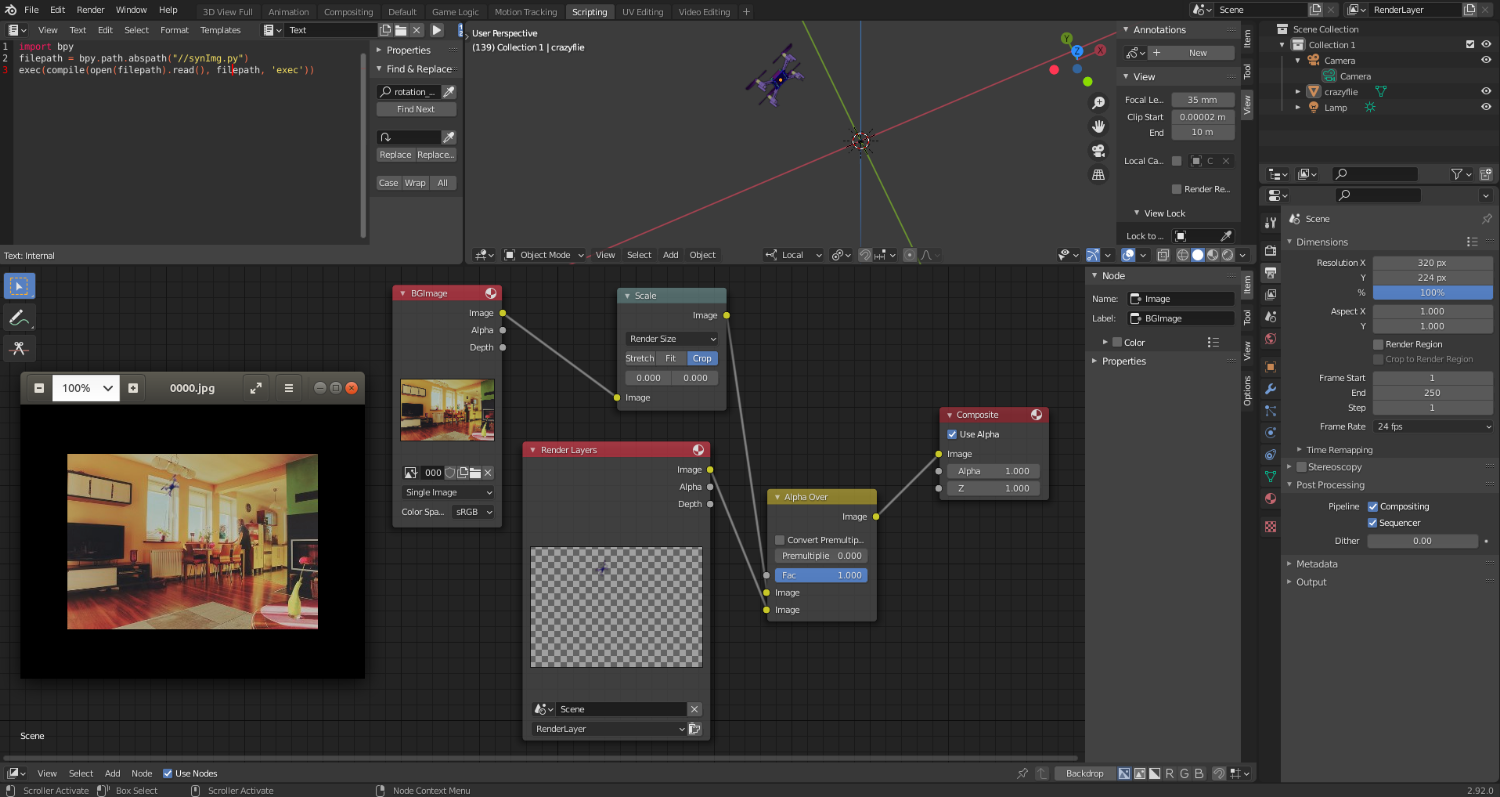Screen dimensions: 1500x797
Task: Pick the Links Cut scissors tool
Action: pyautogui.click(x=19, y=348)
